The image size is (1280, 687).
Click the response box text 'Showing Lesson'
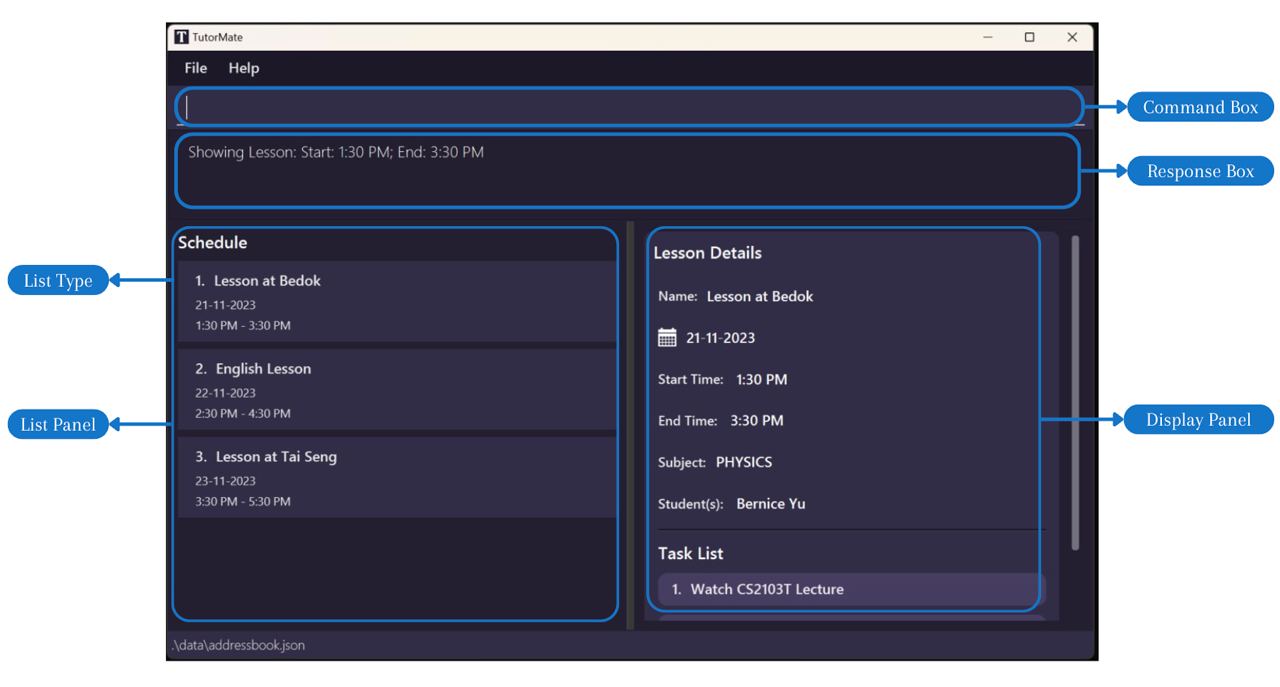336,153
